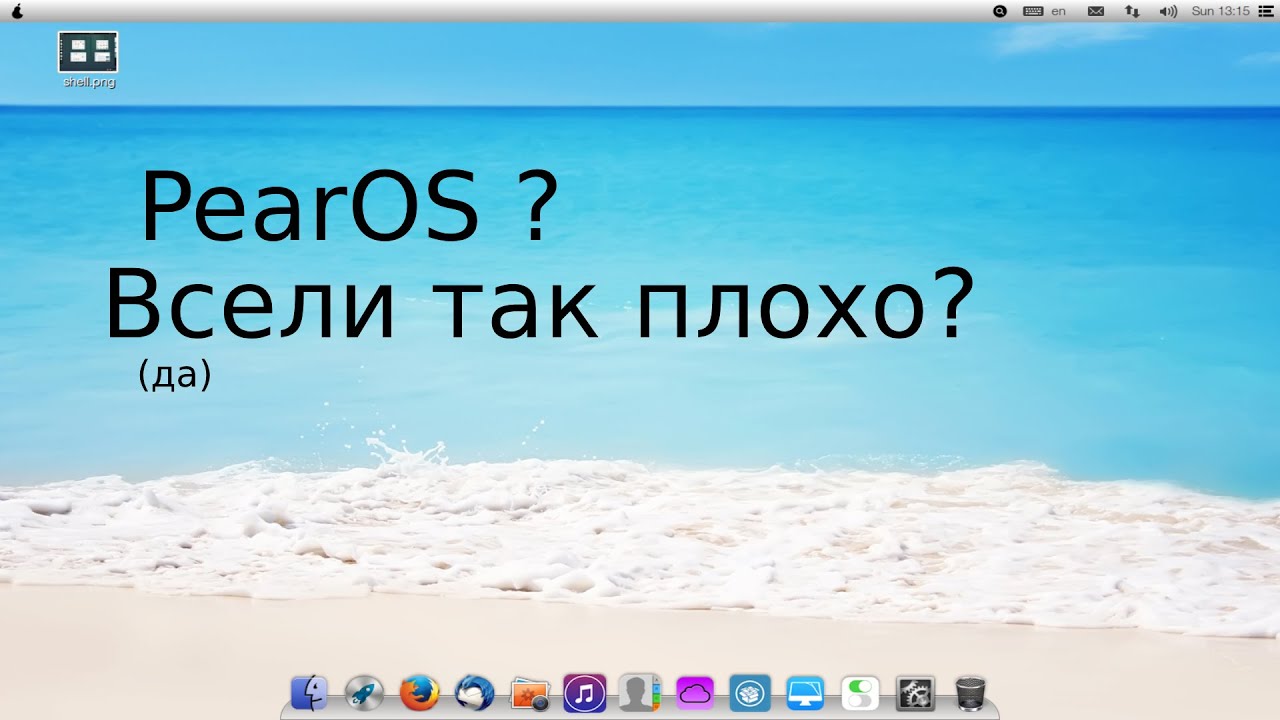Click the pear logo menu
The height and width of the screenshot is (720, 1280).
point(17,11)
